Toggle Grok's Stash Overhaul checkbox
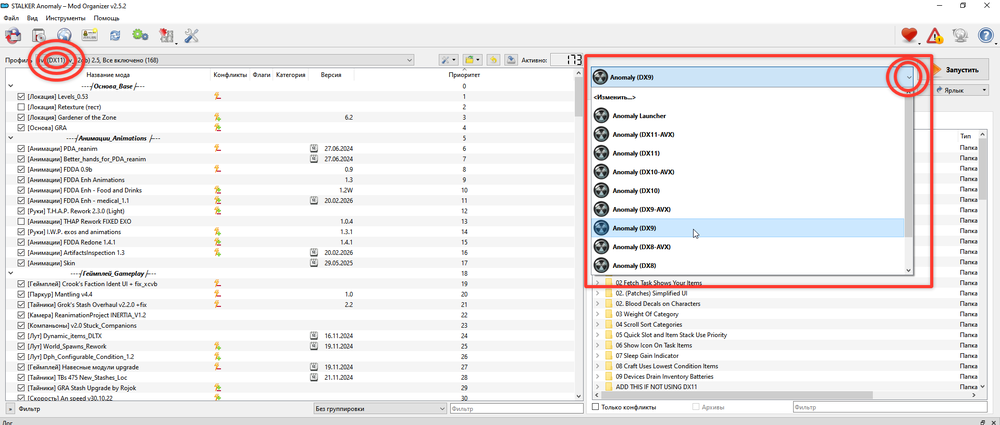The height and width of the screenshot is (425, 1000). pyautogui.click(x=21, y=304)
